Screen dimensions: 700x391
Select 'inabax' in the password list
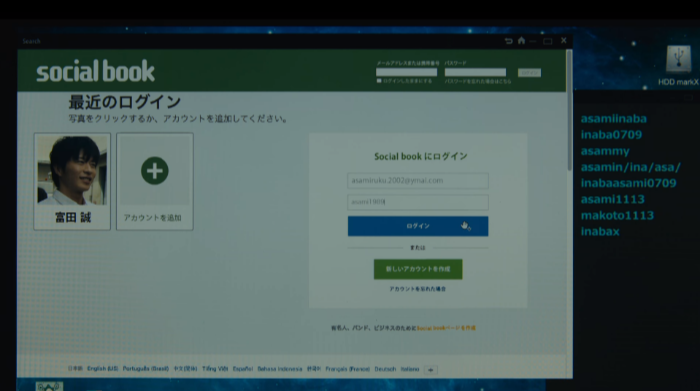pos(600,232)
